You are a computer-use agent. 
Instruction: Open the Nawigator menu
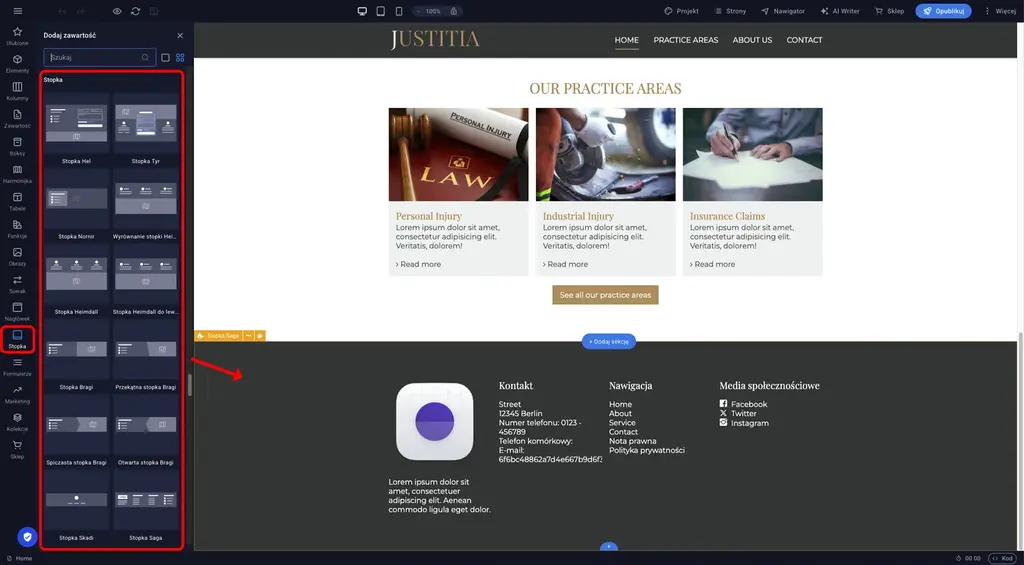click(x=782, y=11)
